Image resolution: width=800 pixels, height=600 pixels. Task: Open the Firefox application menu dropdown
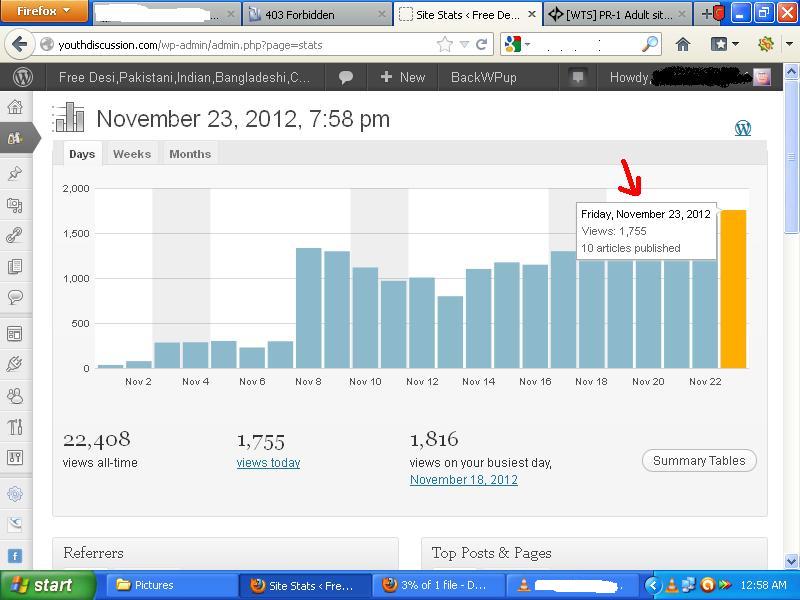pyautogui.click(x=46, y=12)
